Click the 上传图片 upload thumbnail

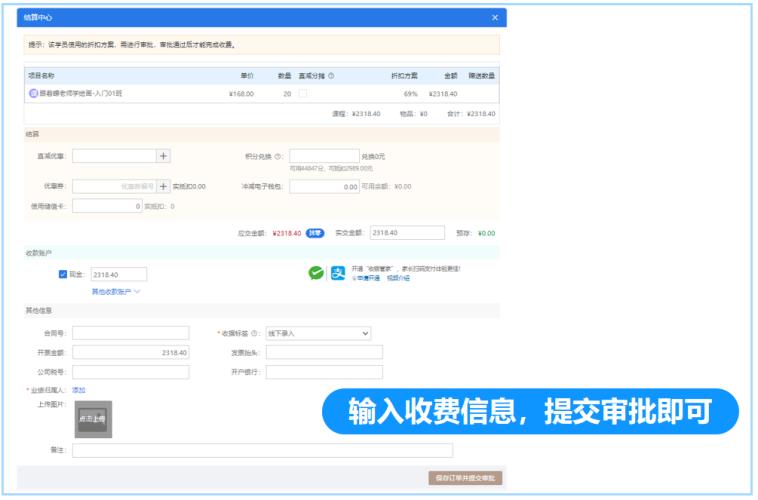click(x=93, y=418)
